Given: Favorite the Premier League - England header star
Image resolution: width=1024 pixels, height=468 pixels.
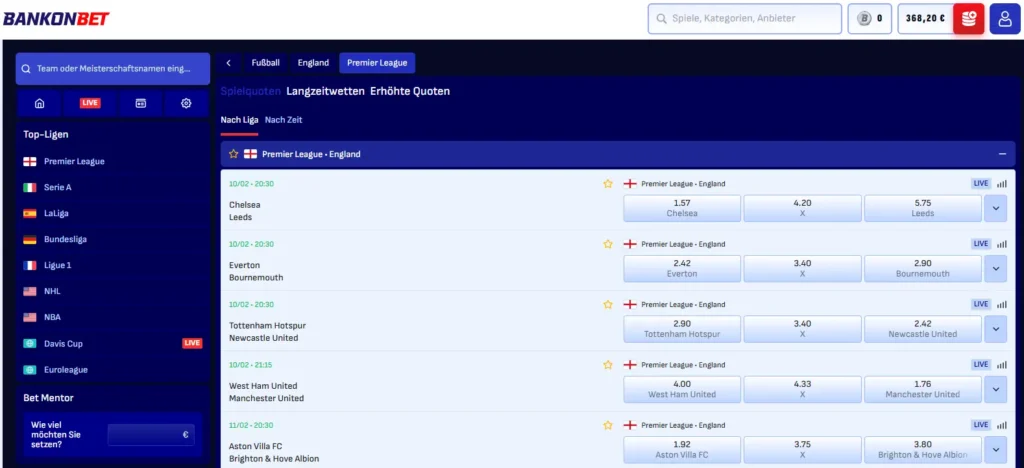Looking at the screenshot, I should click(x=233, y=154).
